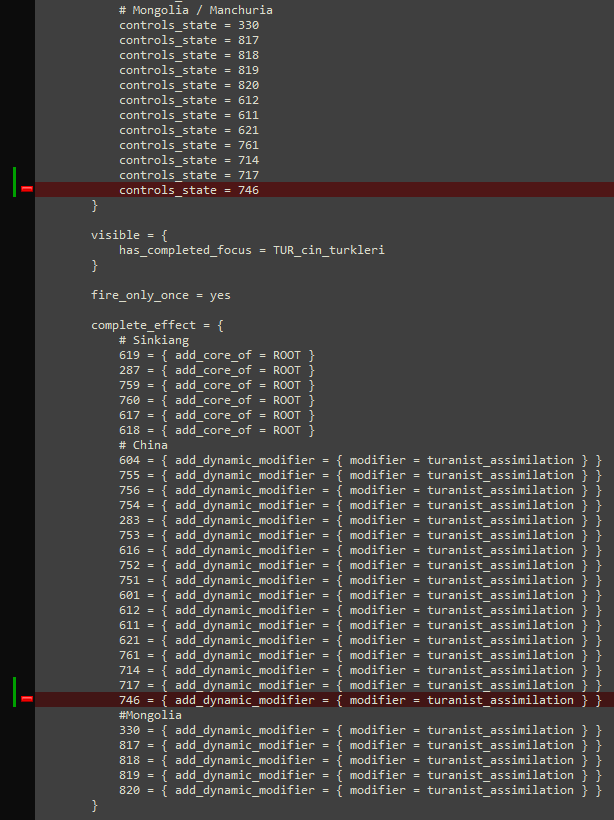The height and width of the screenshot is (820, 614).
Task: Click the line controls_state = 820
Action: (189, 85)
